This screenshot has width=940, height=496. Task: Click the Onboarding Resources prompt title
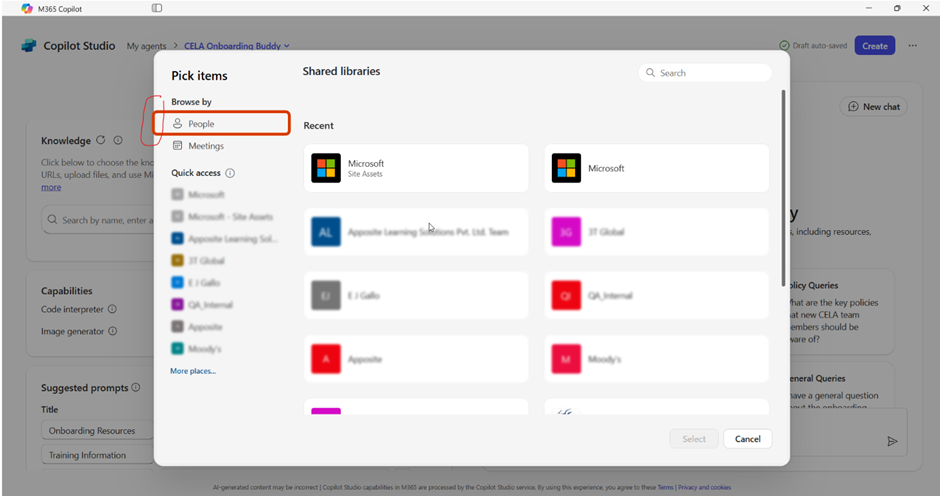point(97,431)
